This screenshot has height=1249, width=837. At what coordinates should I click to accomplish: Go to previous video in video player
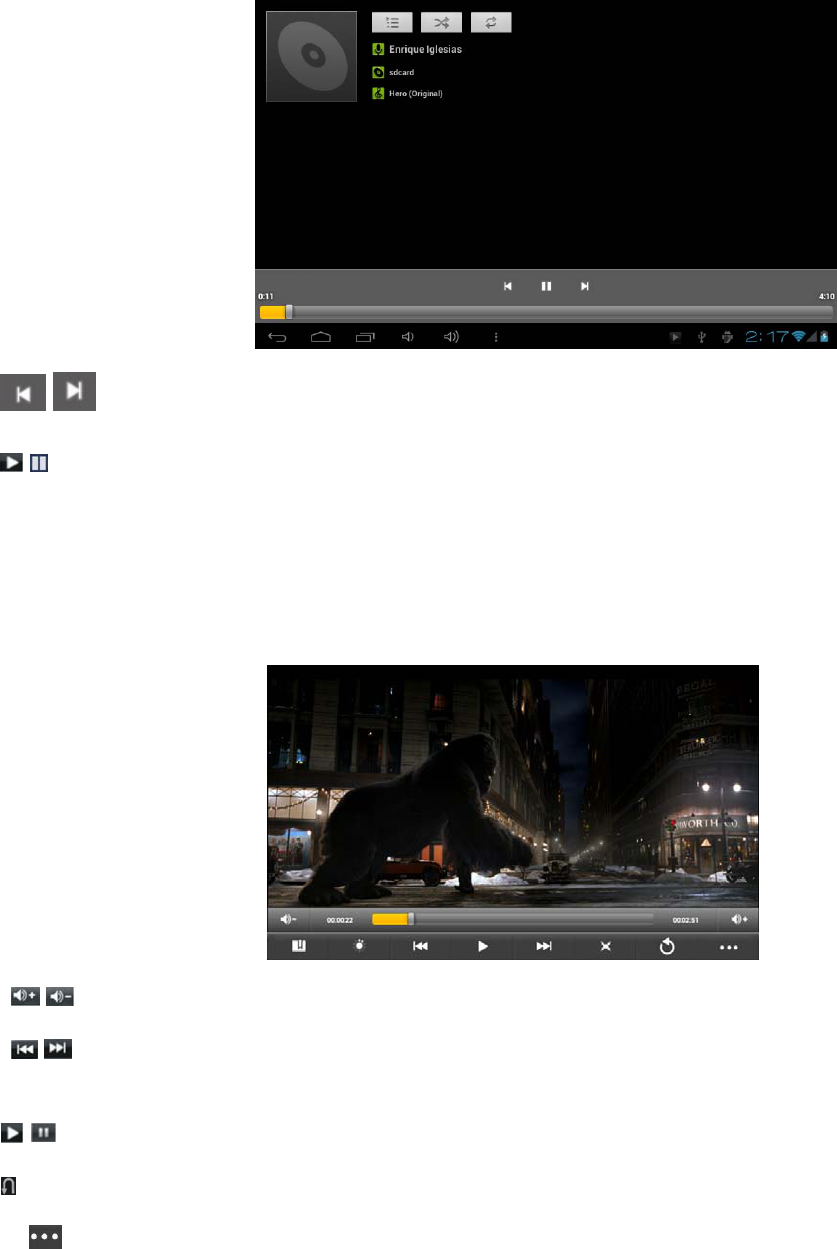(x=421, y=946)
